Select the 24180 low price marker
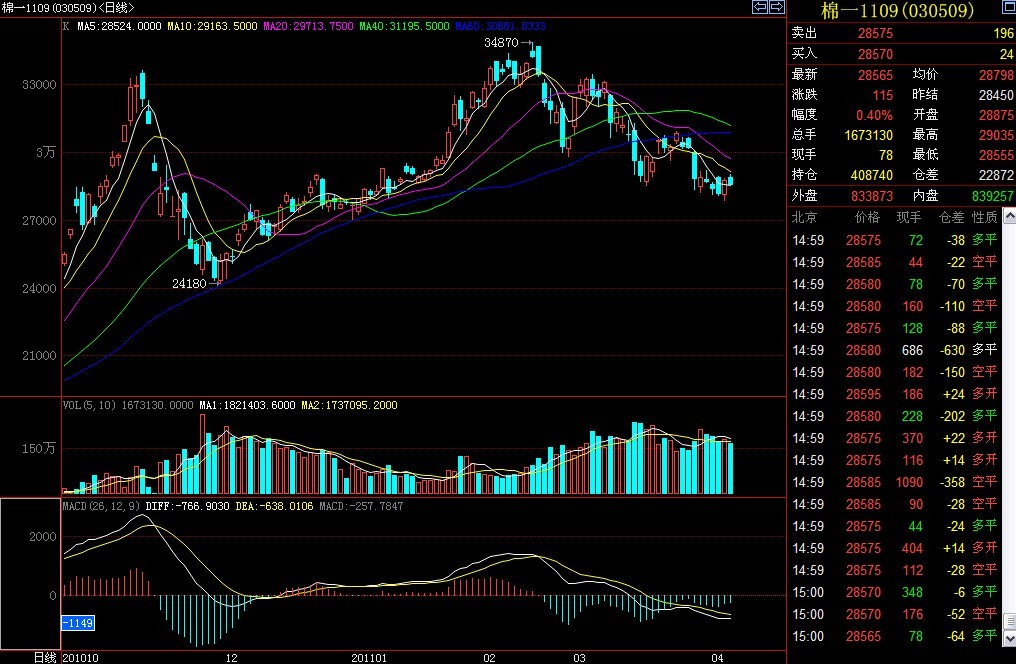Image resolution: width=1016 pixels, height=664 pixels. (189, 284)
